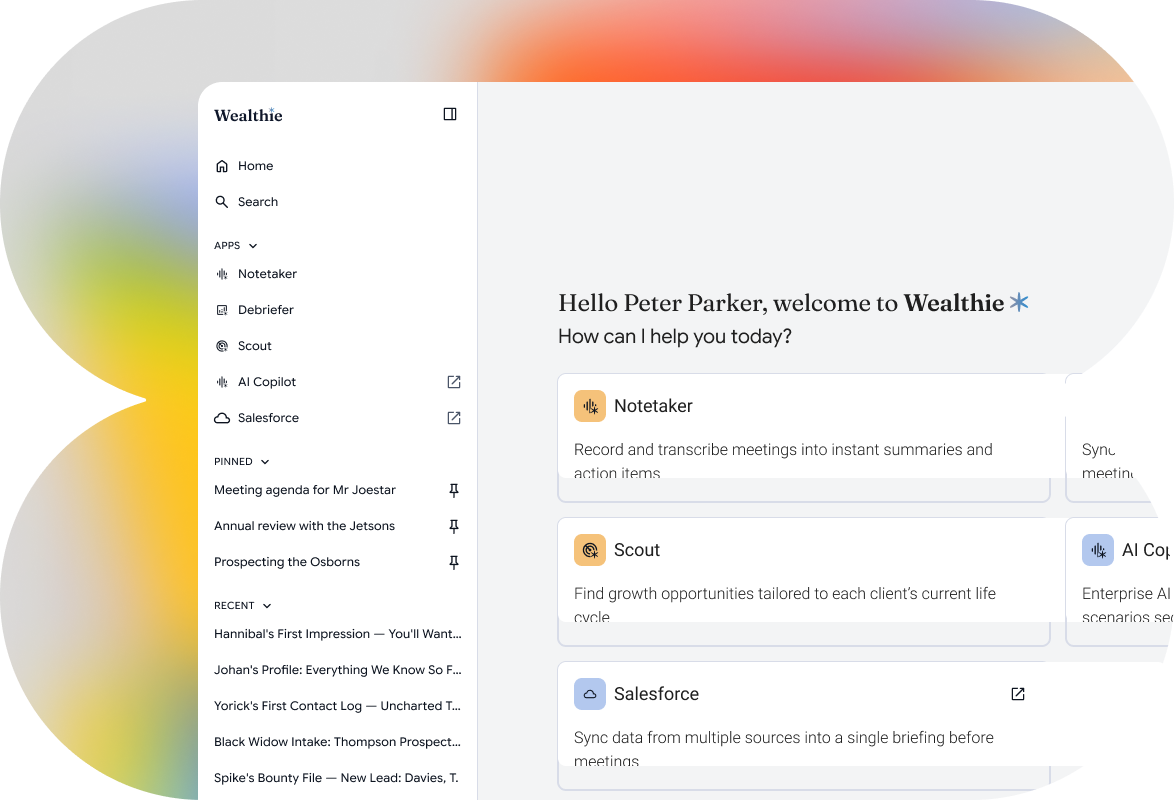Screen dimensions: 1174x800
Task: Open Black Widow Intake recent item
Action: 338,742
